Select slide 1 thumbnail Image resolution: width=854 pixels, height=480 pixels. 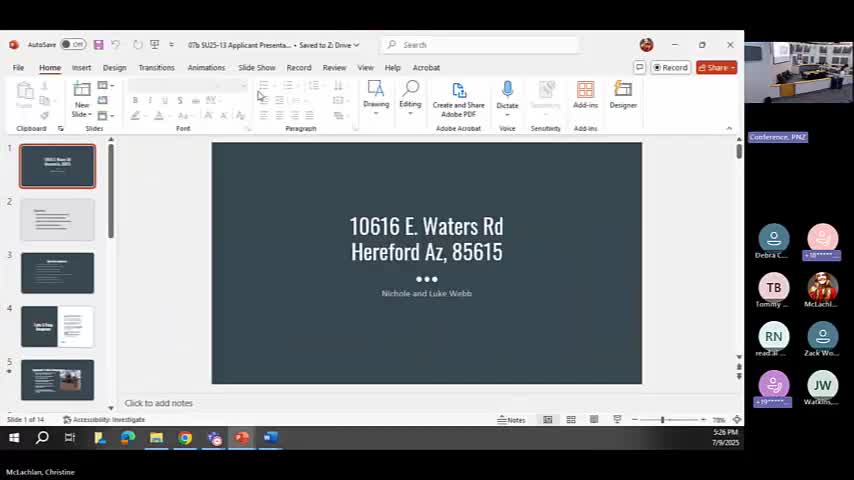[x=57, y=166]
